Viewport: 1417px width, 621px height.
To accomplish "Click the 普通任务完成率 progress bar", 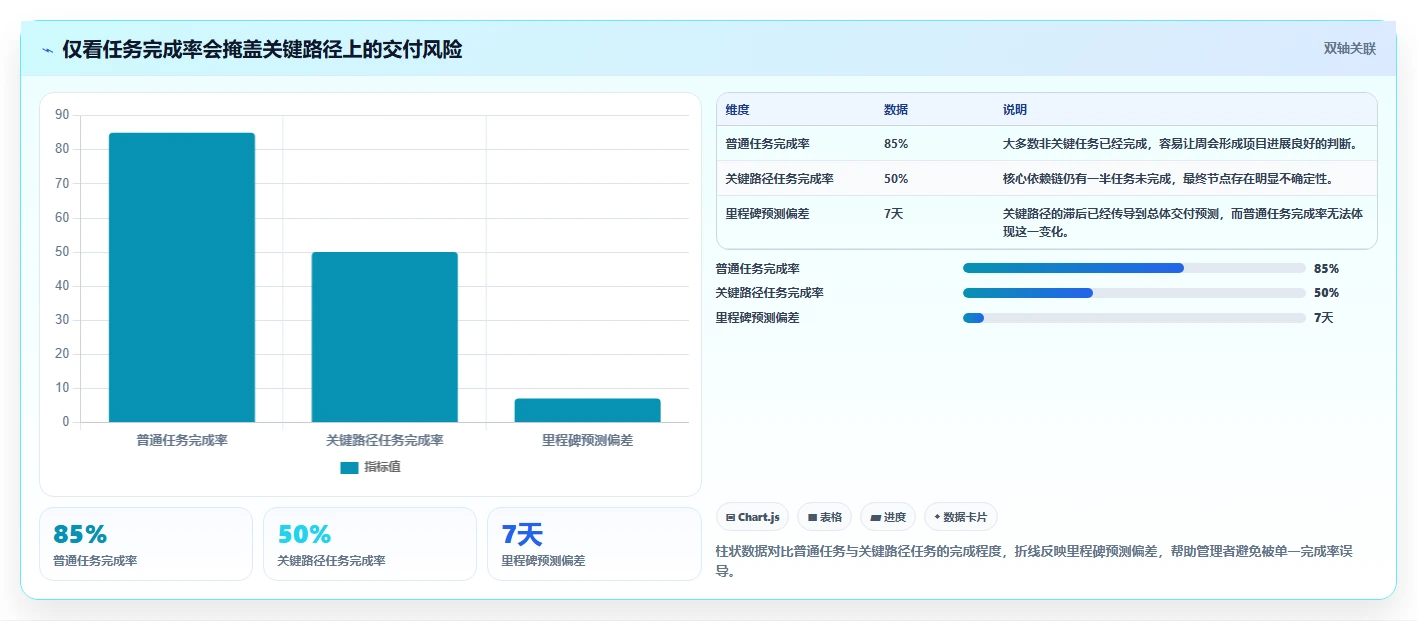I will pos(1134,268).
